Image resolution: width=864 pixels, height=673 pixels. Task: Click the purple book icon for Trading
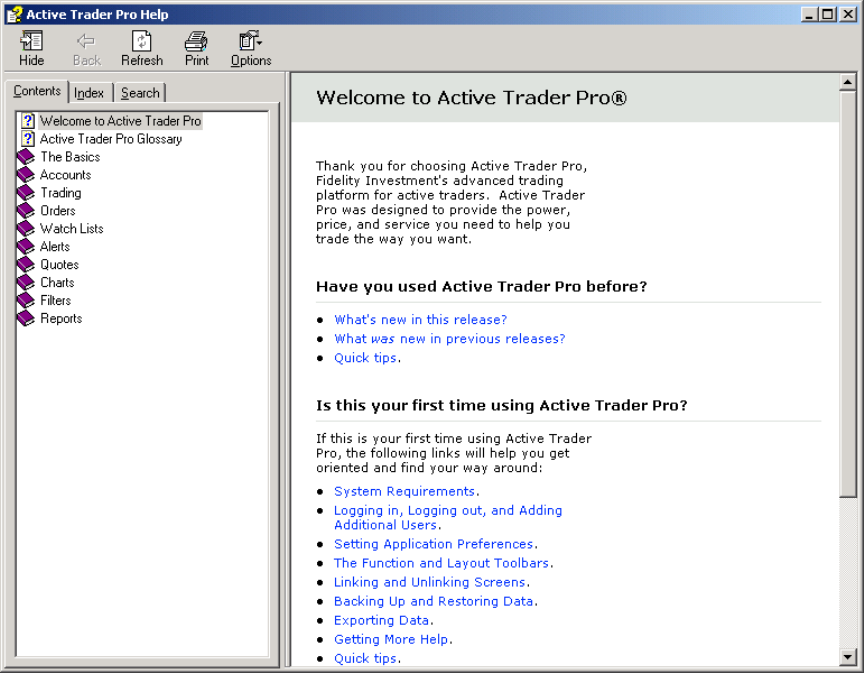(x=26, y=193)
